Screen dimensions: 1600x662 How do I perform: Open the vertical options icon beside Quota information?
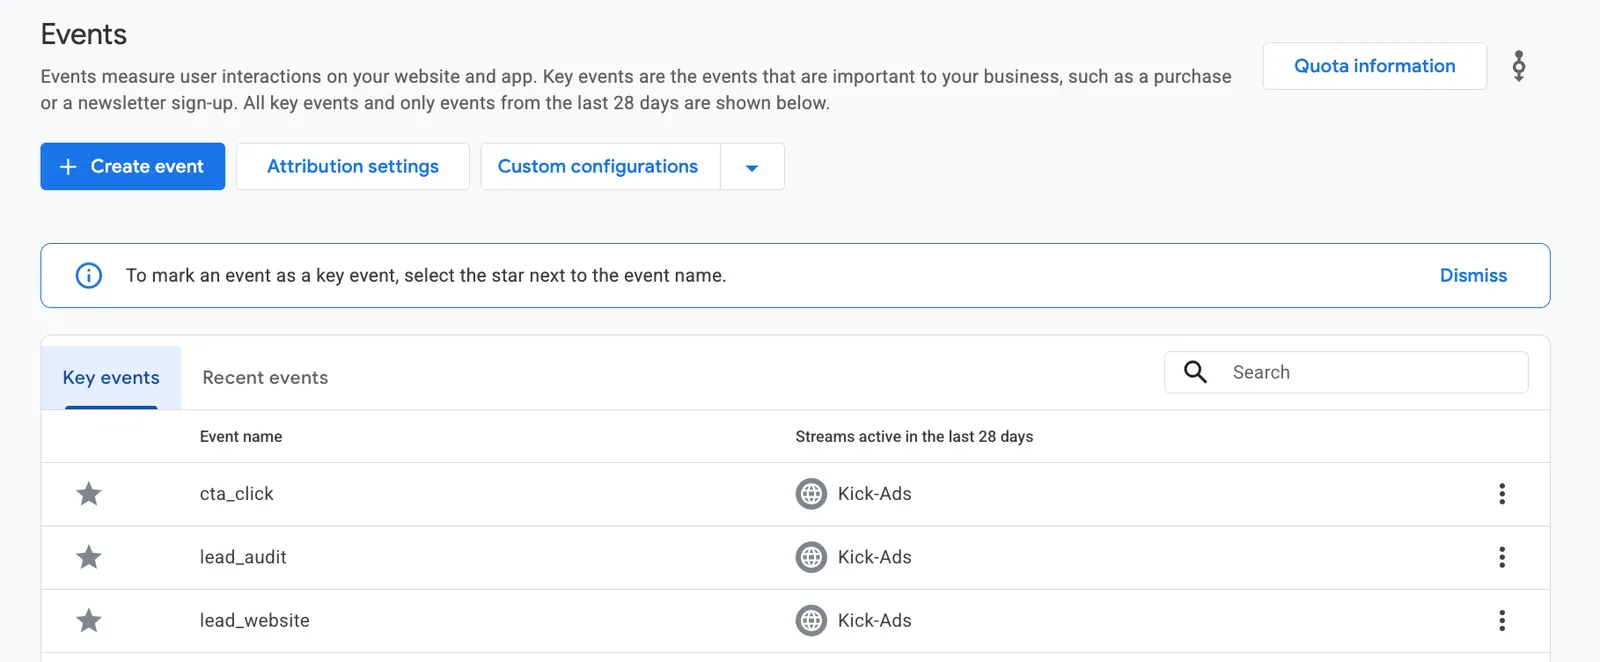[1518, 66]
